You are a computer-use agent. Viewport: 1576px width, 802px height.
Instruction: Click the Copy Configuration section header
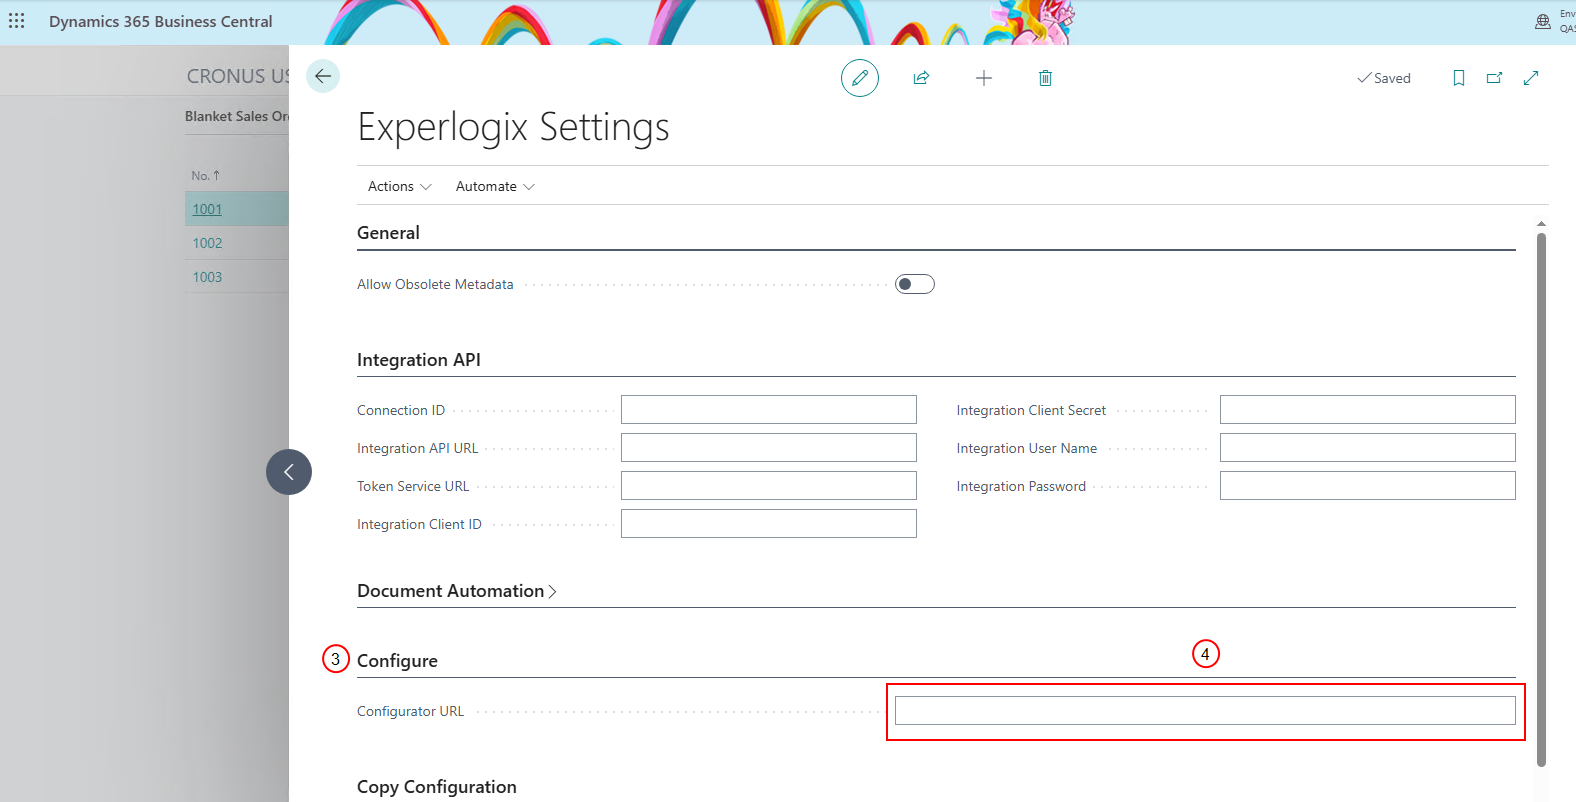437,787
